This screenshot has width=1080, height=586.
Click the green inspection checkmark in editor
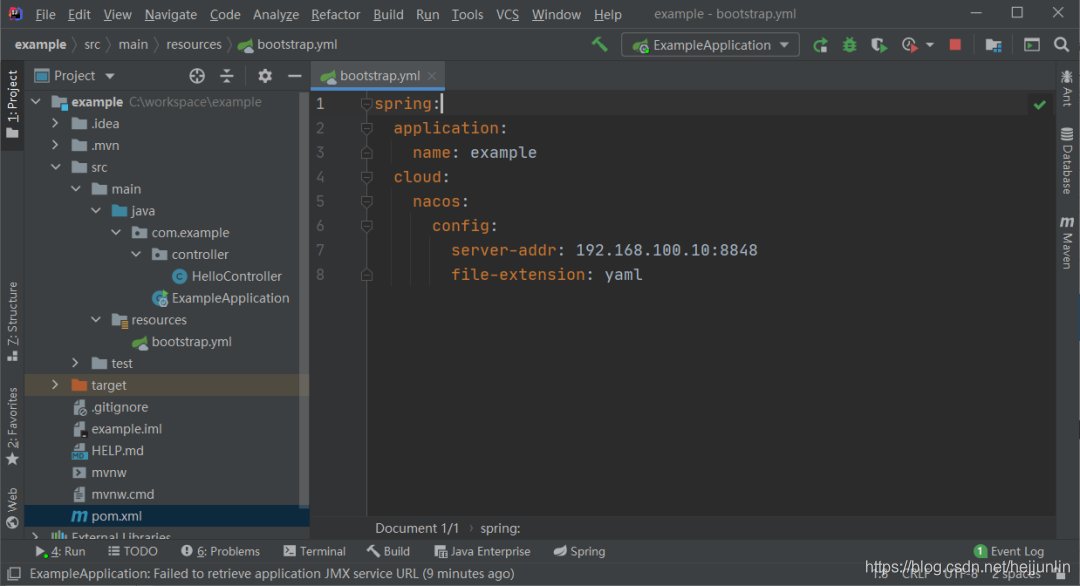[x=1039, y=105]
